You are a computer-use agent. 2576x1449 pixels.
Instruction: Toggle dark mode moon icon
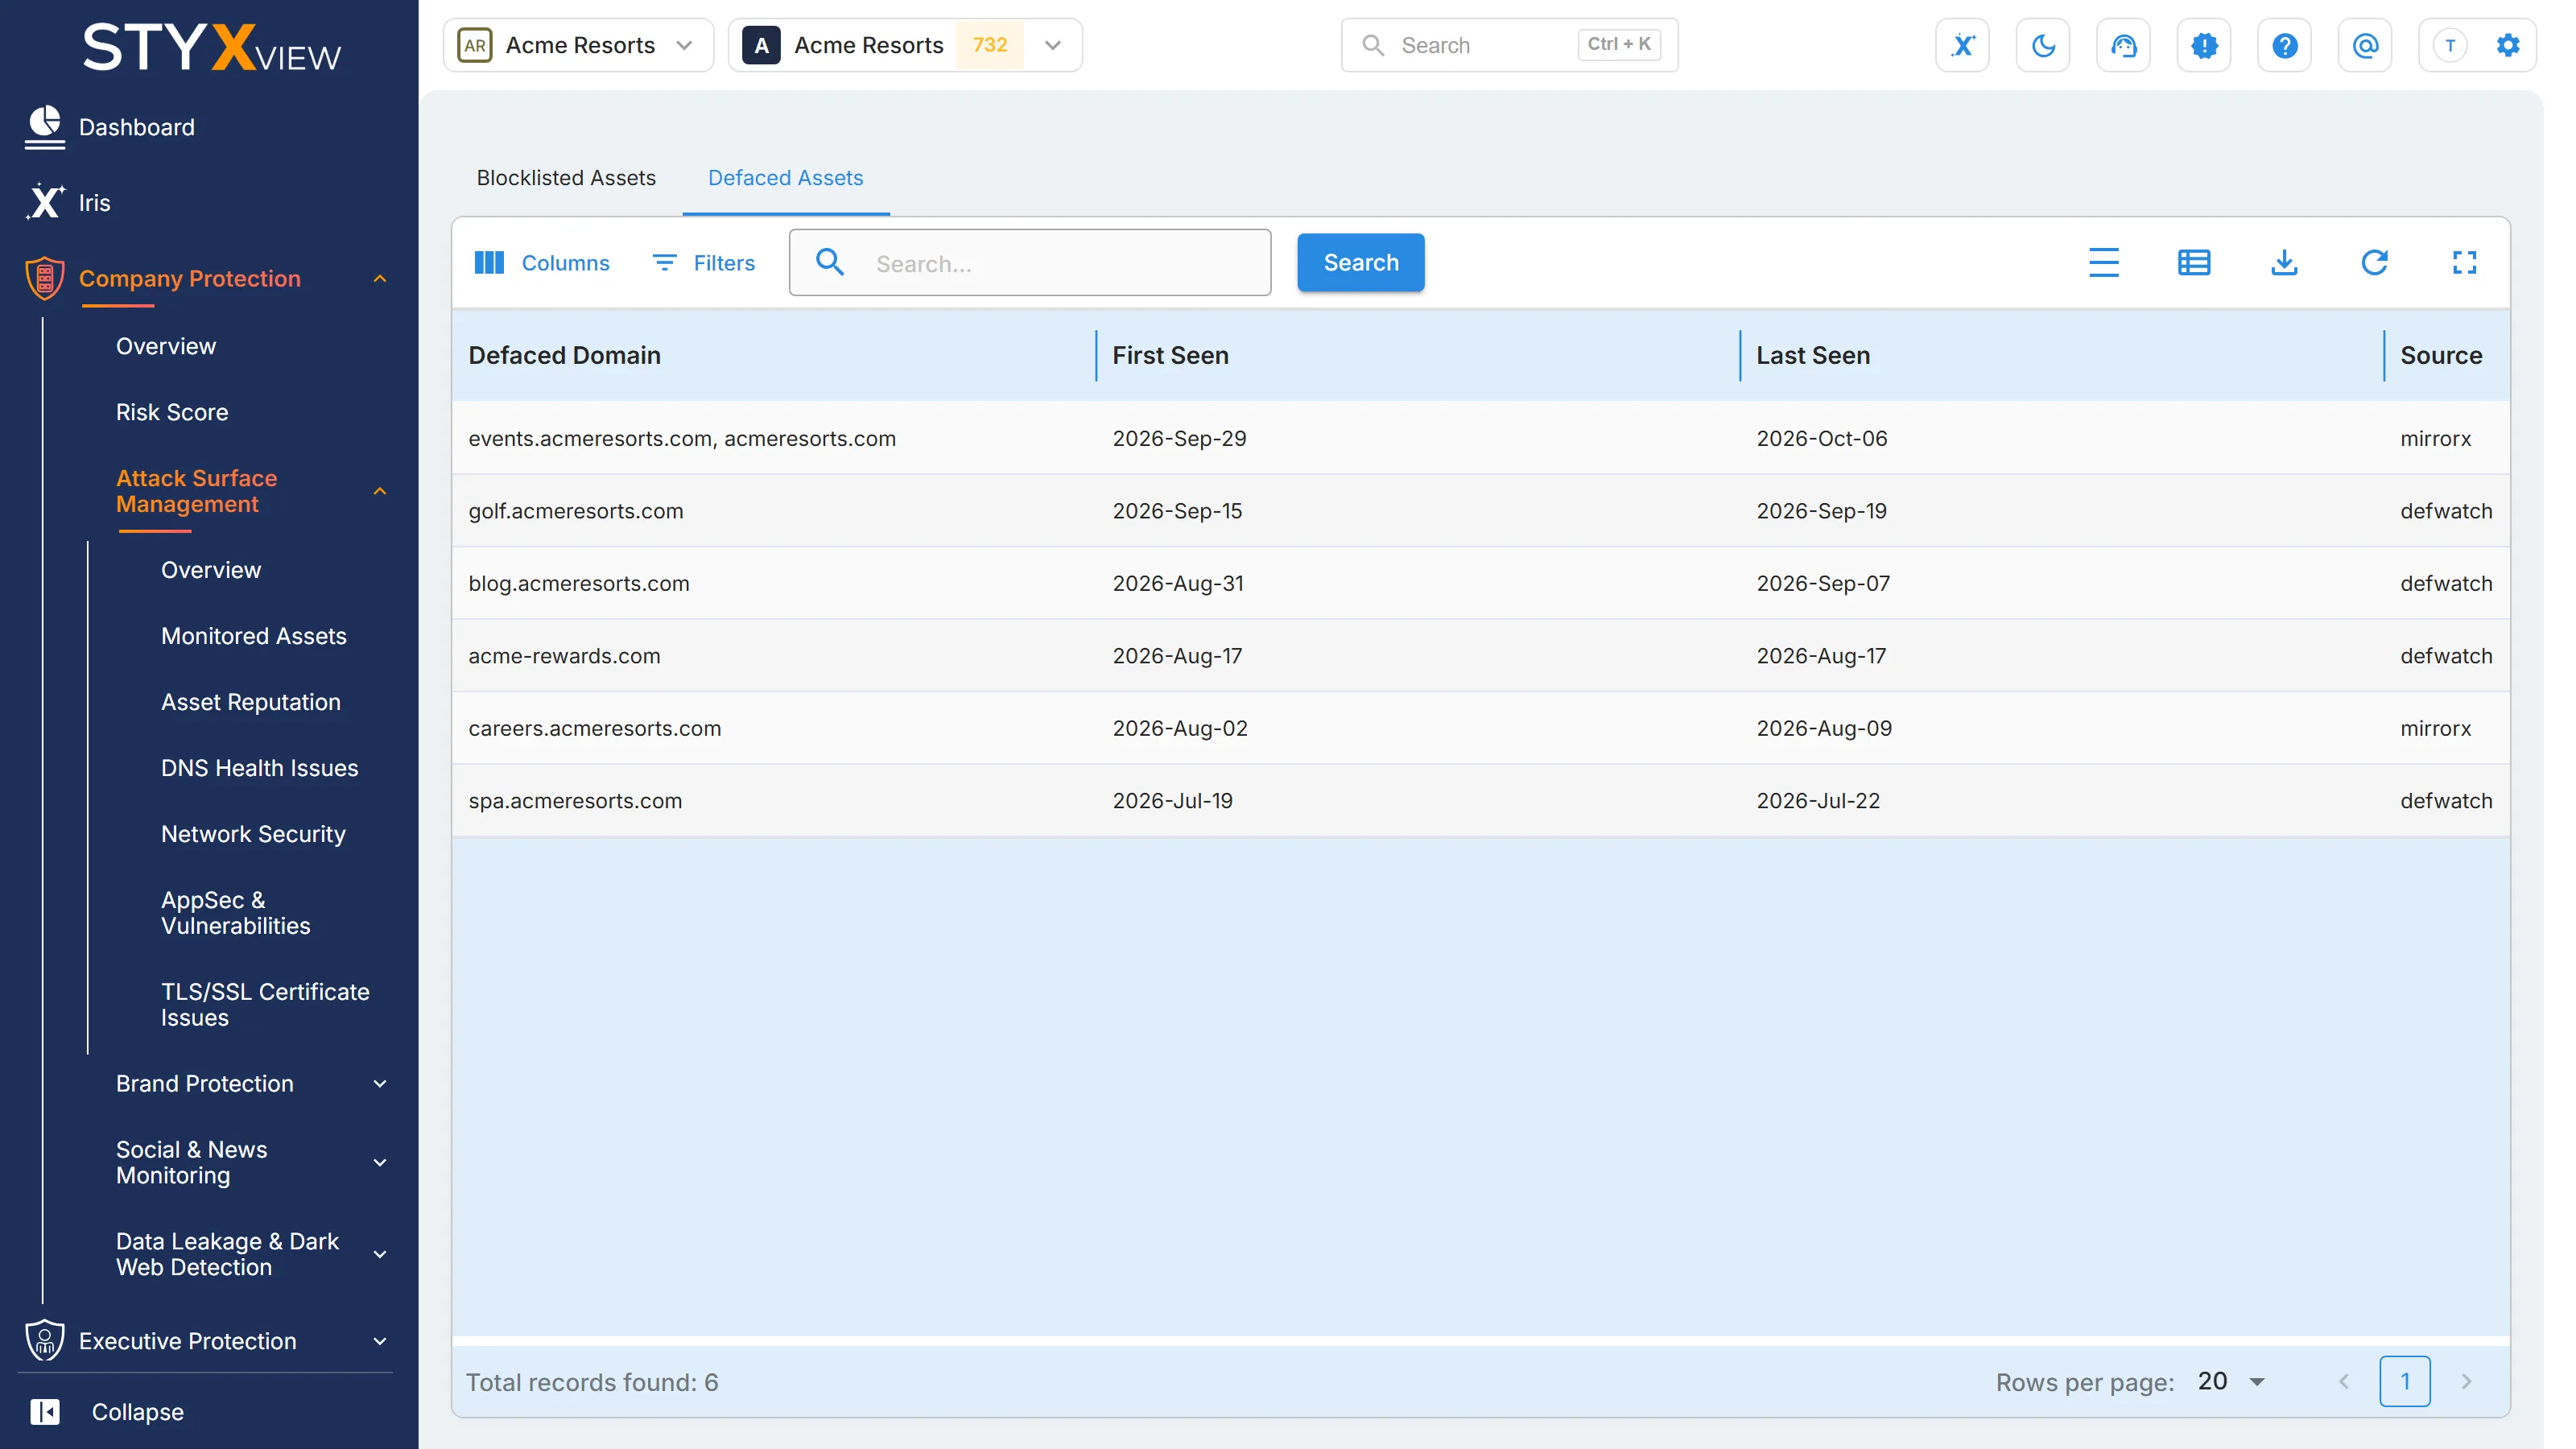point(2043,45)
